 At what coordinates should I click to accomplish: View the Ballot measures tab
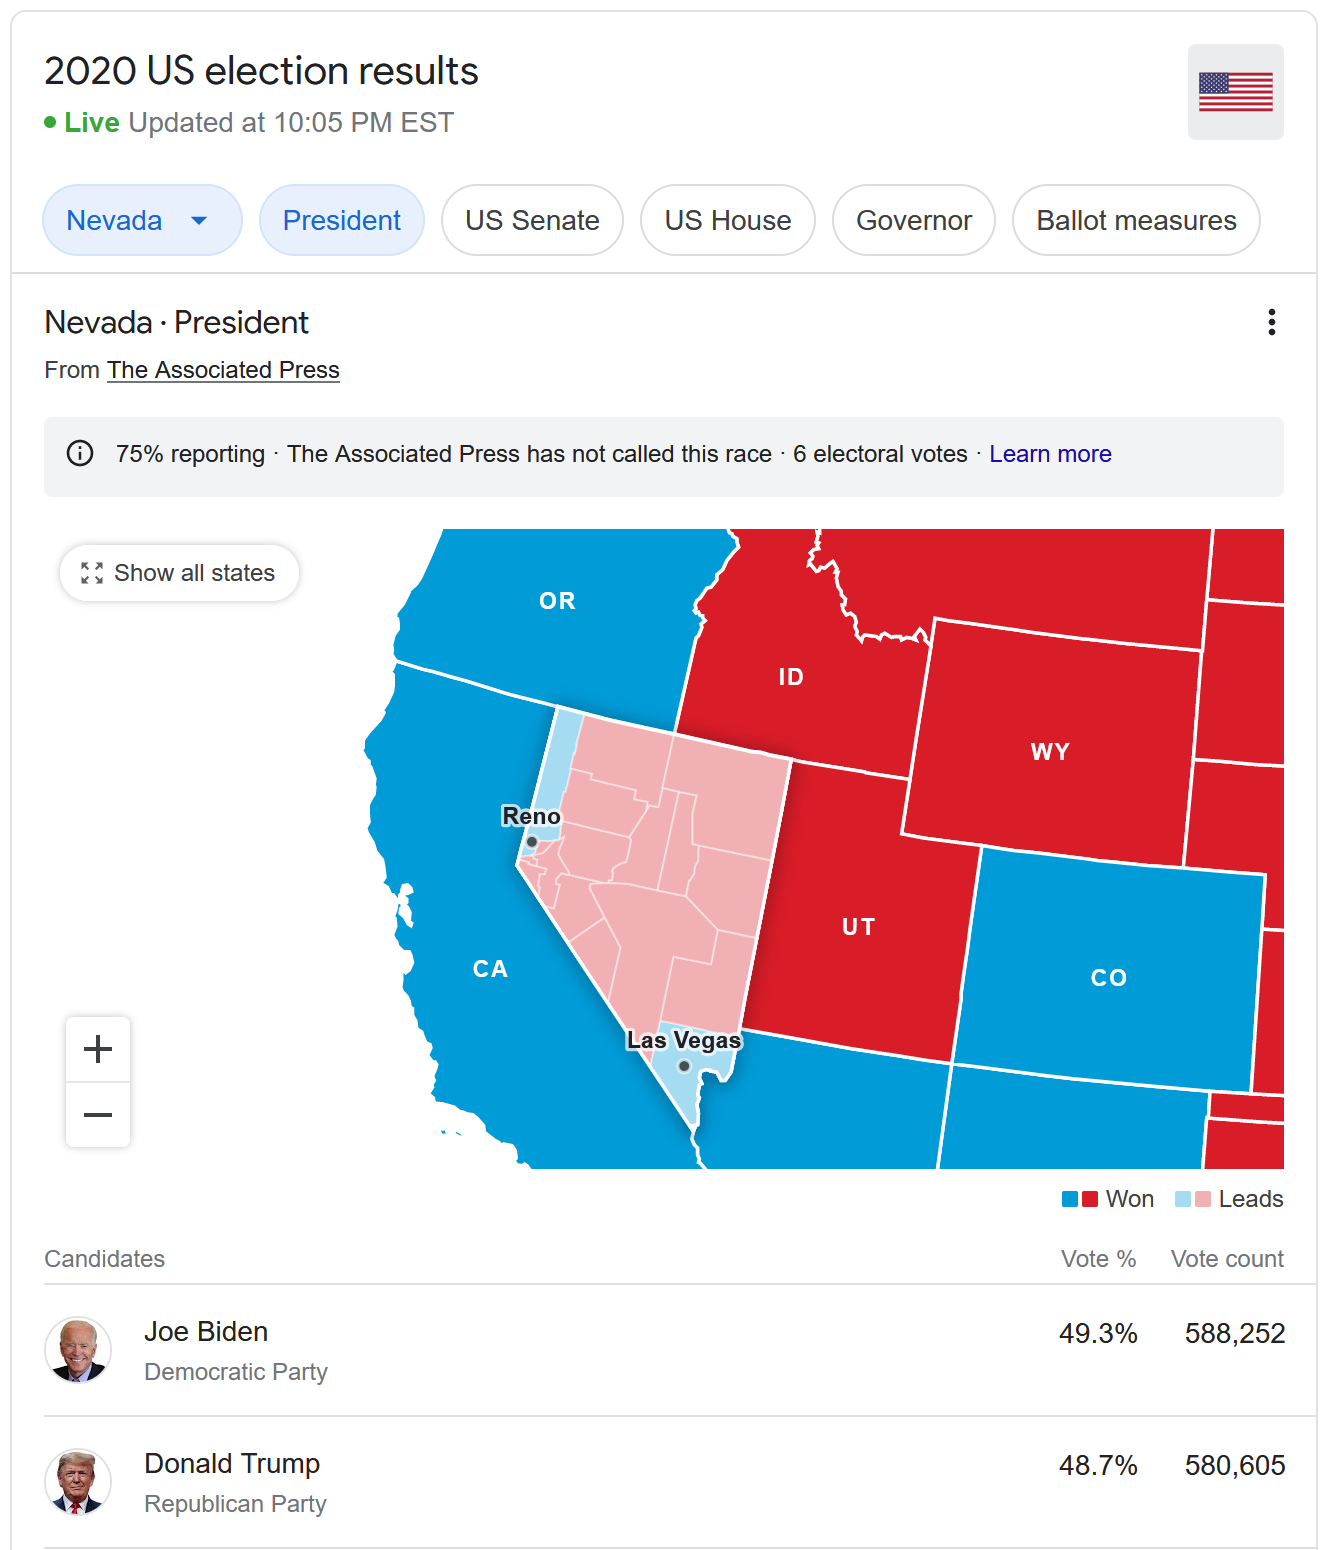(1135, 220)
